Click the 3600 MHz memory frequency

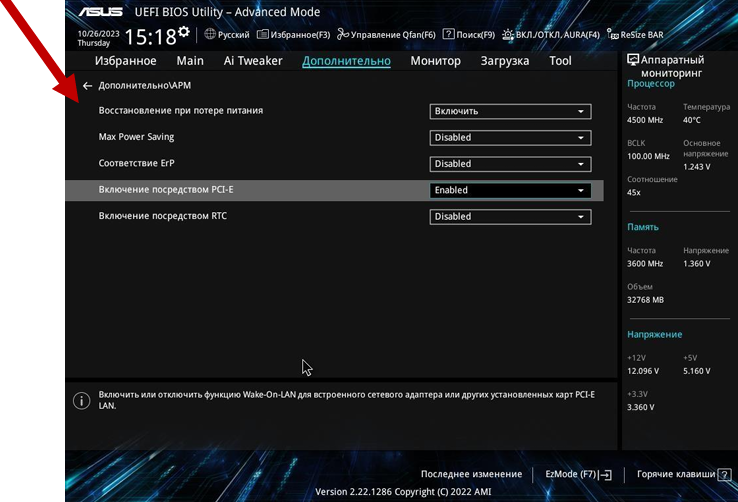645,264
